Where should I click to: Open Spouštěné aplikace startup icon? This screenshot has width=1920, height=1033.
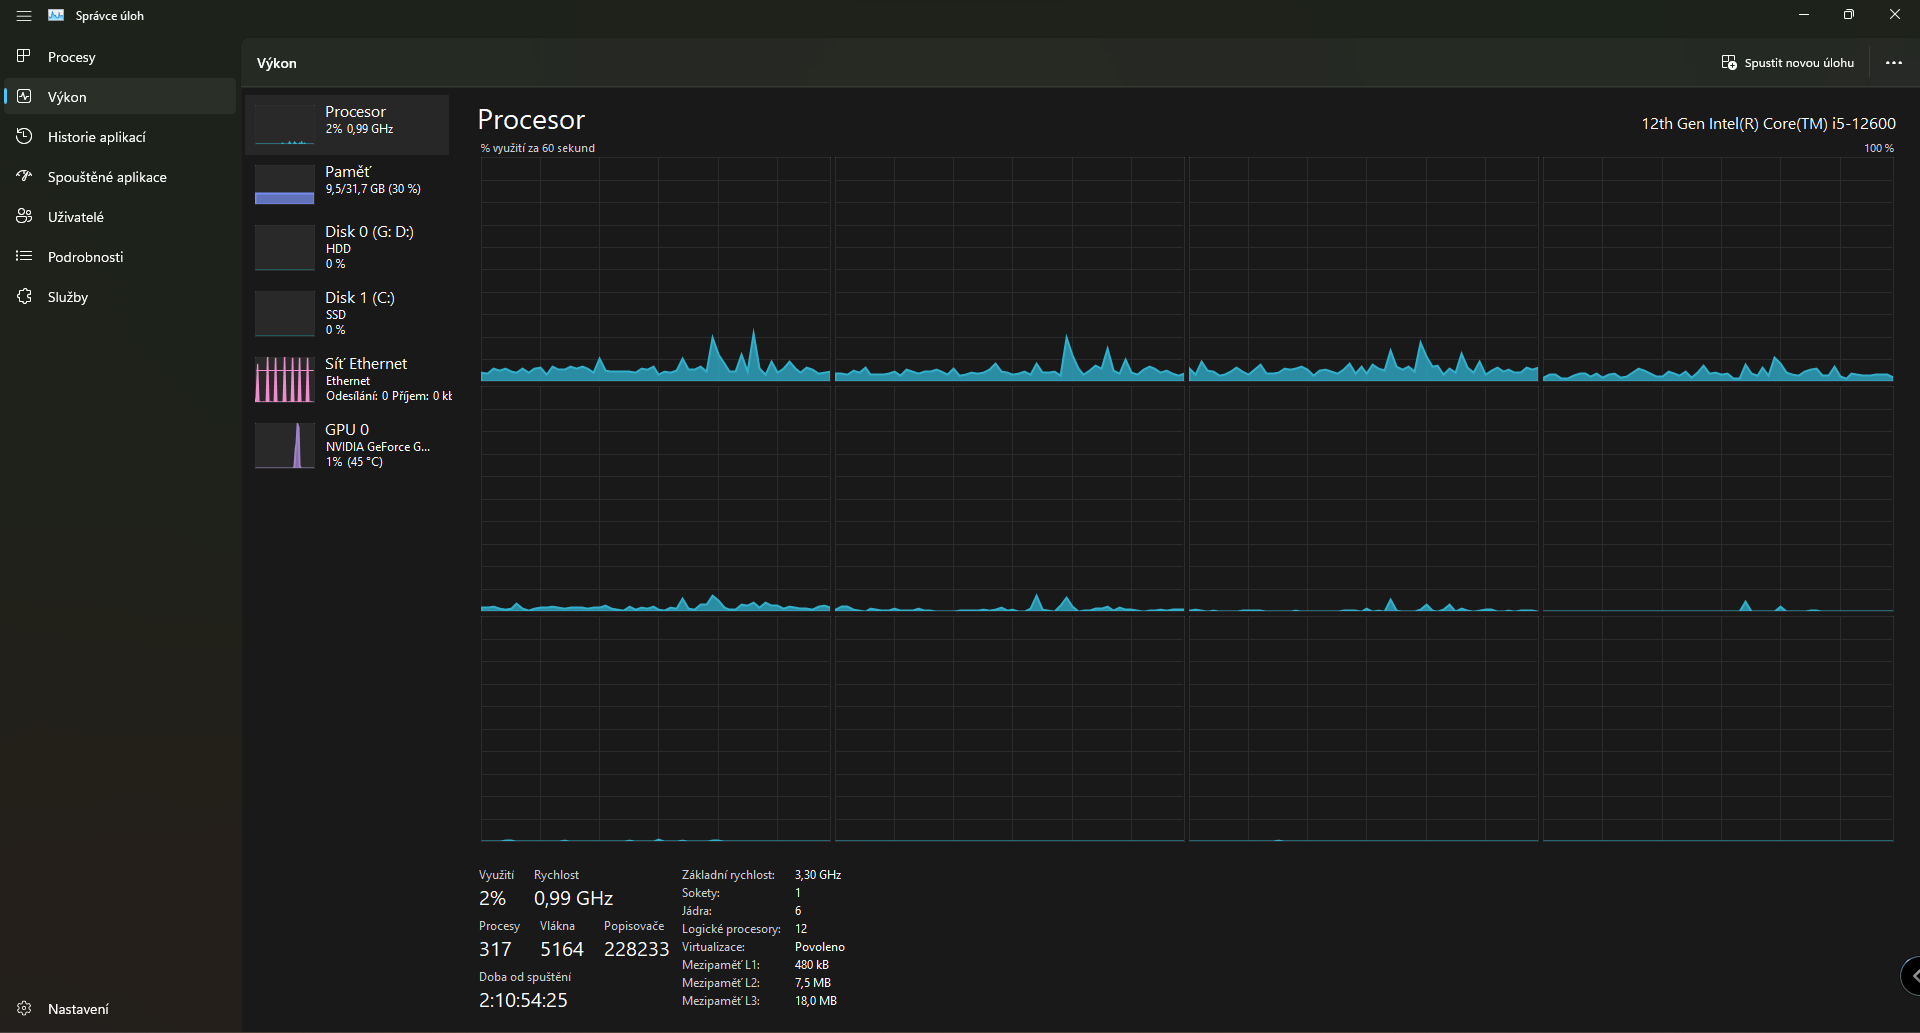(x=24, y=176)
